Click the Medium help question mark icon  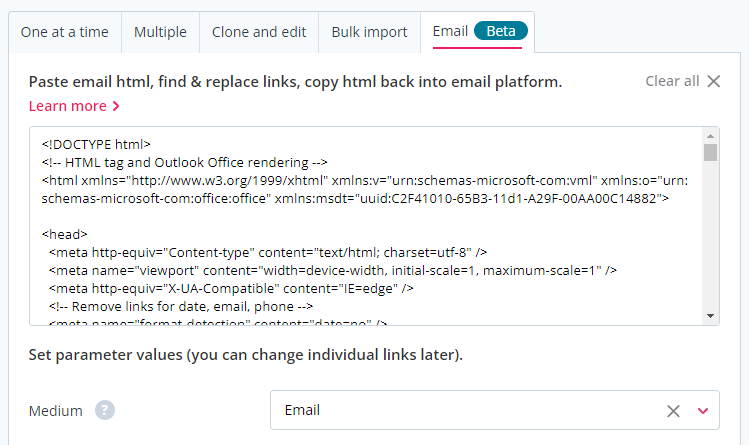(105, 410)
